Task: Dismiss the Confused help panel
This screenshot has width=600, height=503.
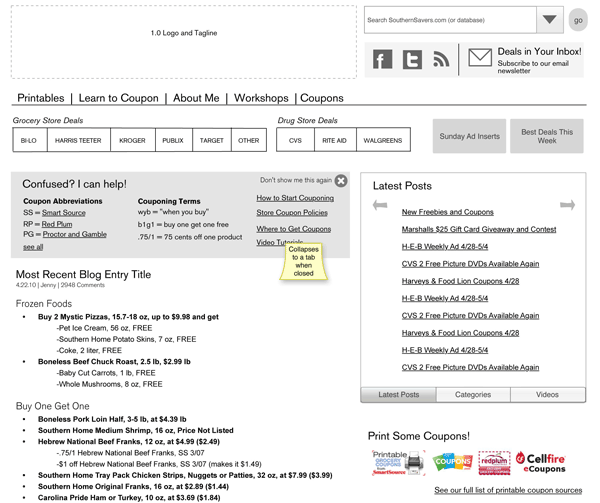Action: point(341,181)
